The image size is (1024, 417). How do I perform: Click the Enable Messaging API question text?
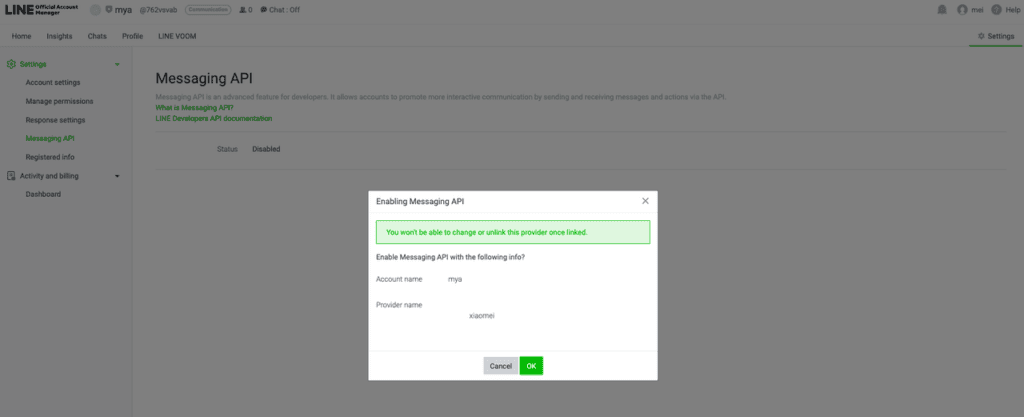(451, 257)
